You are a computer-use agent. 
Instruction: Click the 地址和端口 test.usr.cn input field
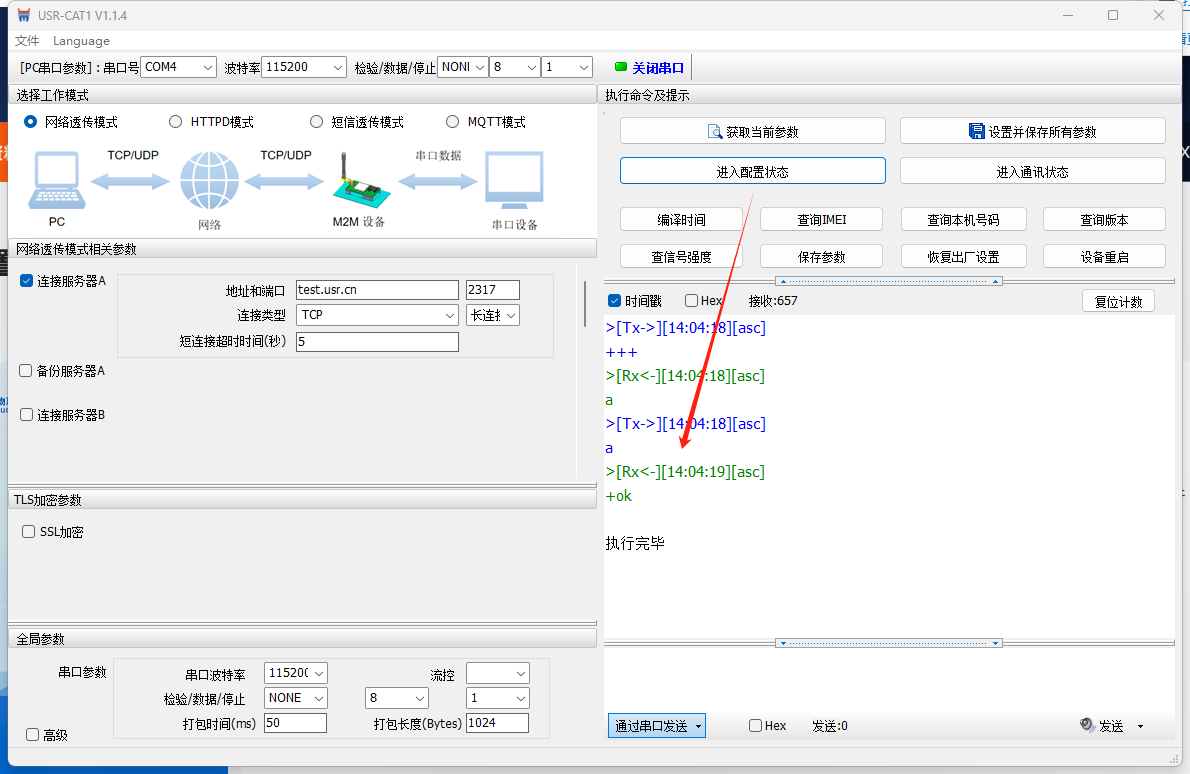tap(376, 290)
